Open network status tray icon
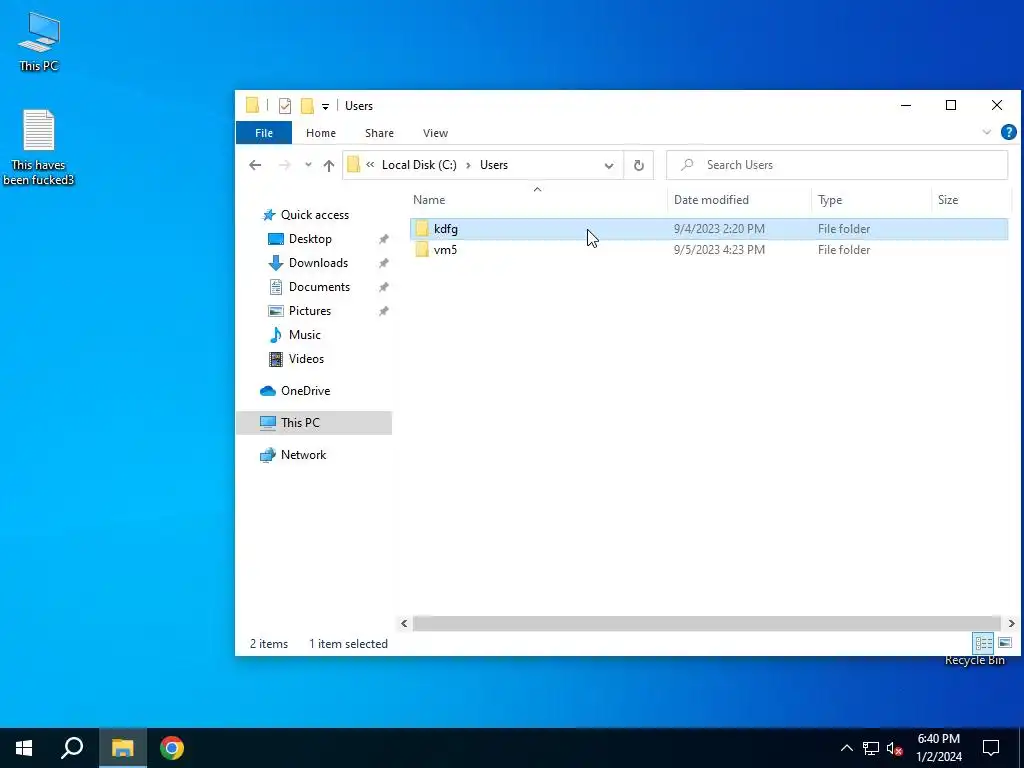 (871, 748)
